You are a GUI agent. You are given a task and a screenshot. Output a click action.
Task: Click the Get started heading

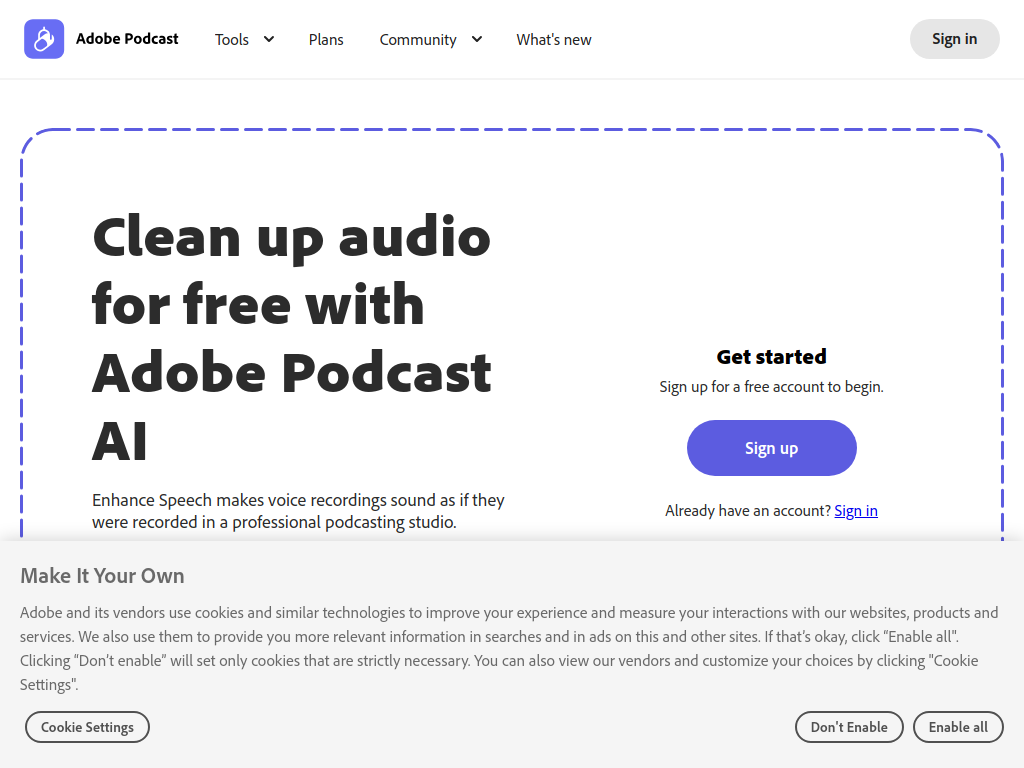(x=771, y=357)
